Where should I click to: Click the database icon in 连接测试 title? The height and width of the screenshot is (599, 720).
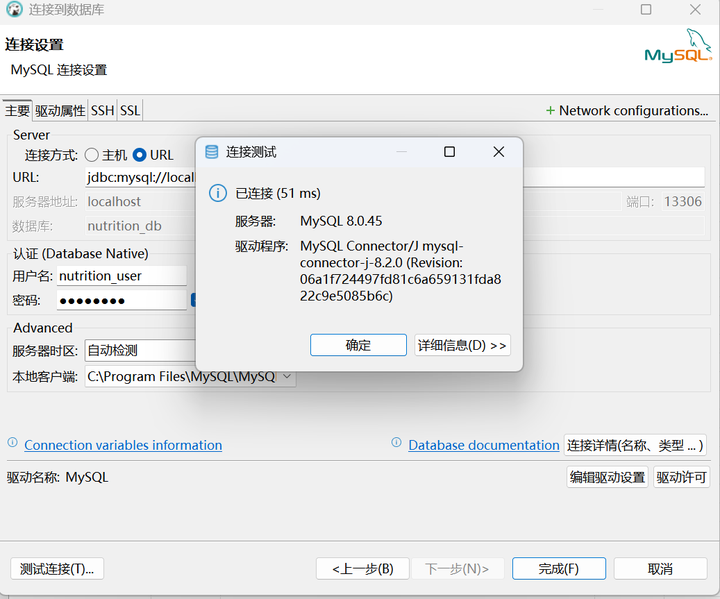pyautogui.click(x=212, y=152)
